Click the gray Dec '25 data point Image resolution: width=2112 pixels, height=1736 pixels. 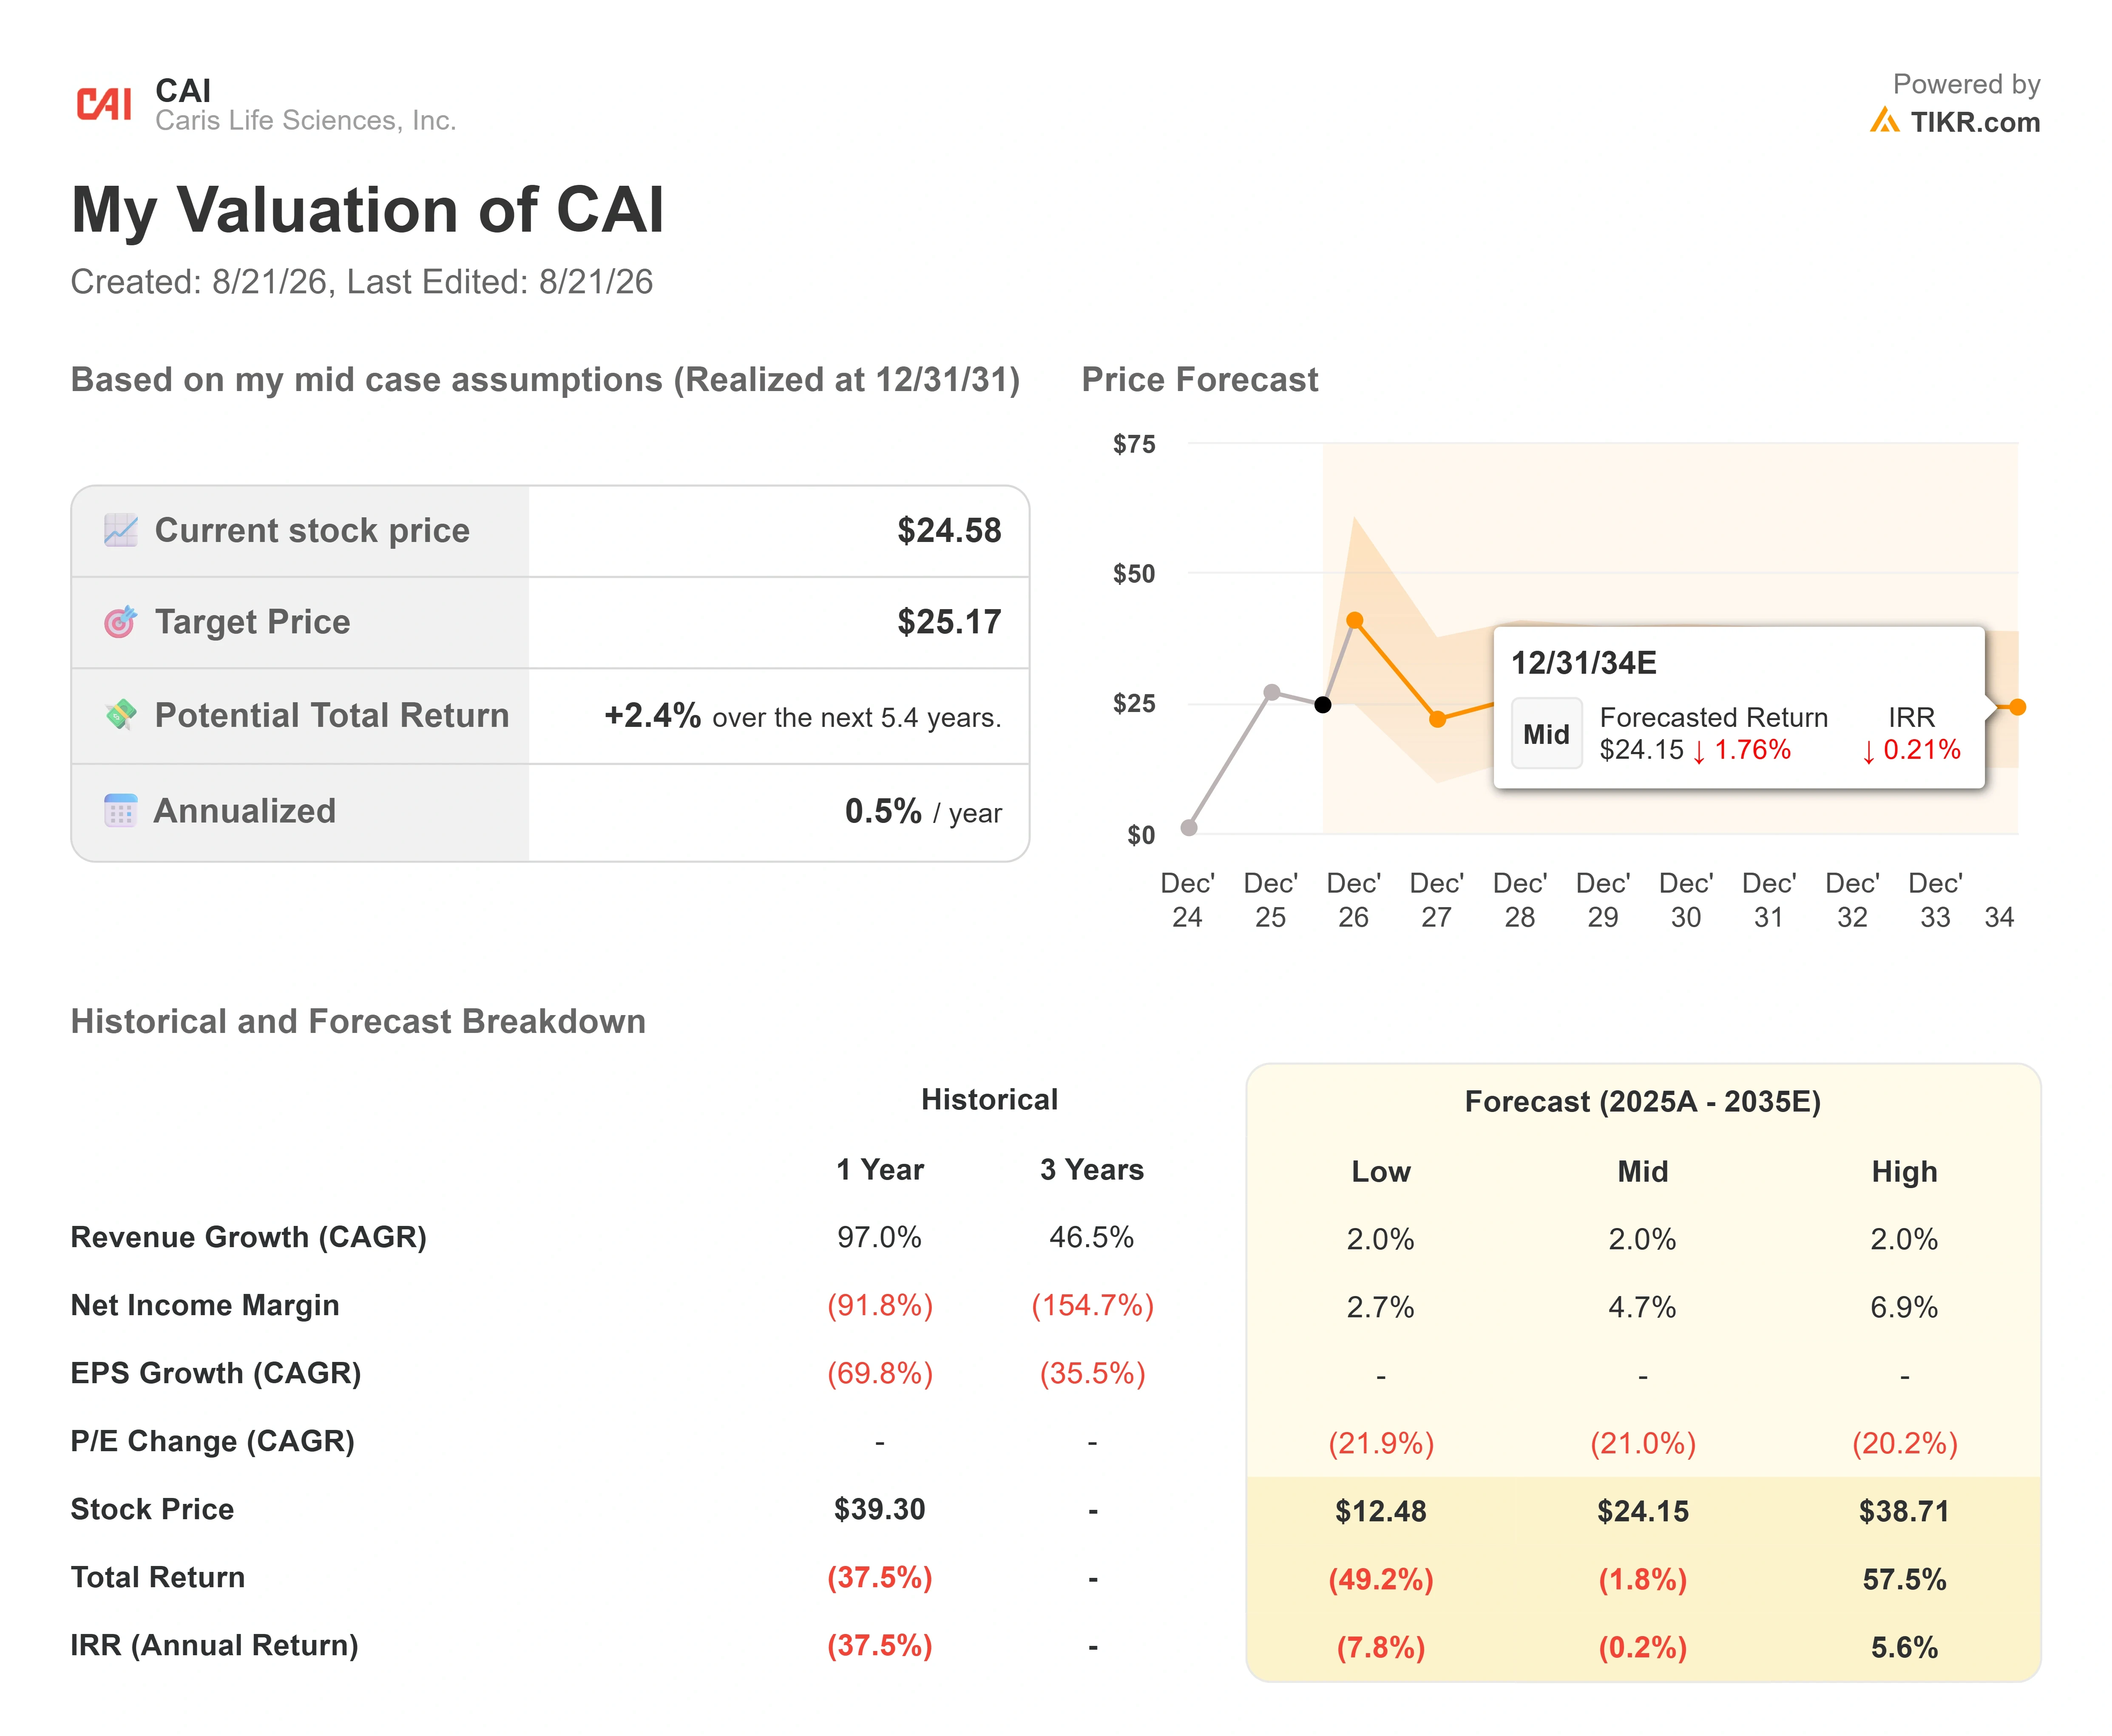point(1271,692)
